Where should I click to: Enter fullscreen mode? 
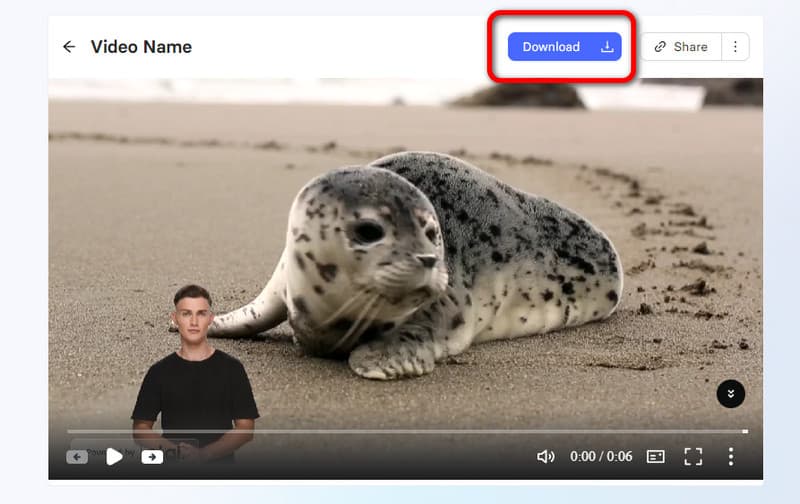click(x=693, y=456)
